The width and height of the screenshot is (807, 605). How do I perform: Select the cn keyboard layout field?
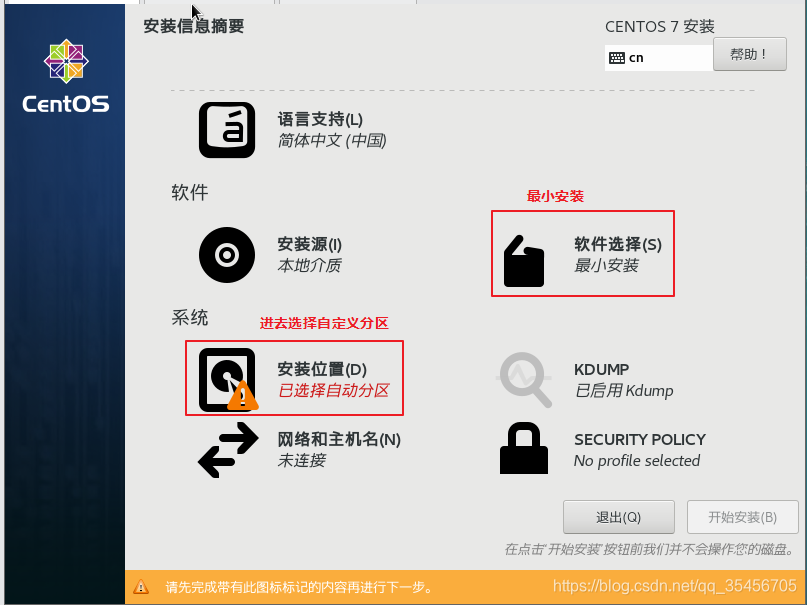pyautogui.click(x=659, y=58)
